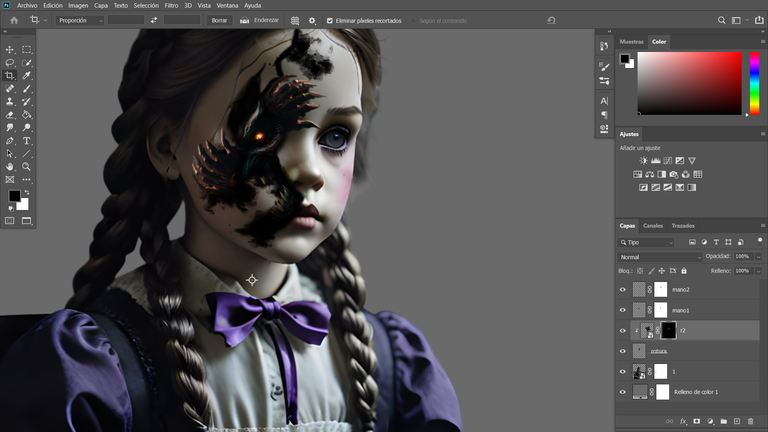Open the Ventana menu
This screenshot has height=432, width=768.
(x=227, y=5)
